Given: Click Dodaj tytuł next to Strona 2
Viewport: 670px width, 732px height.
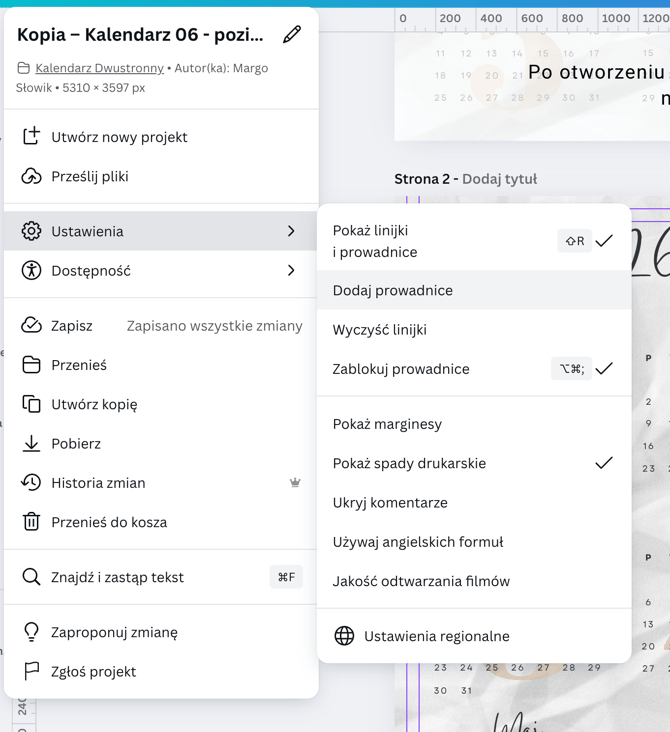Looking at the screenshot, I should tap(499, 179).
